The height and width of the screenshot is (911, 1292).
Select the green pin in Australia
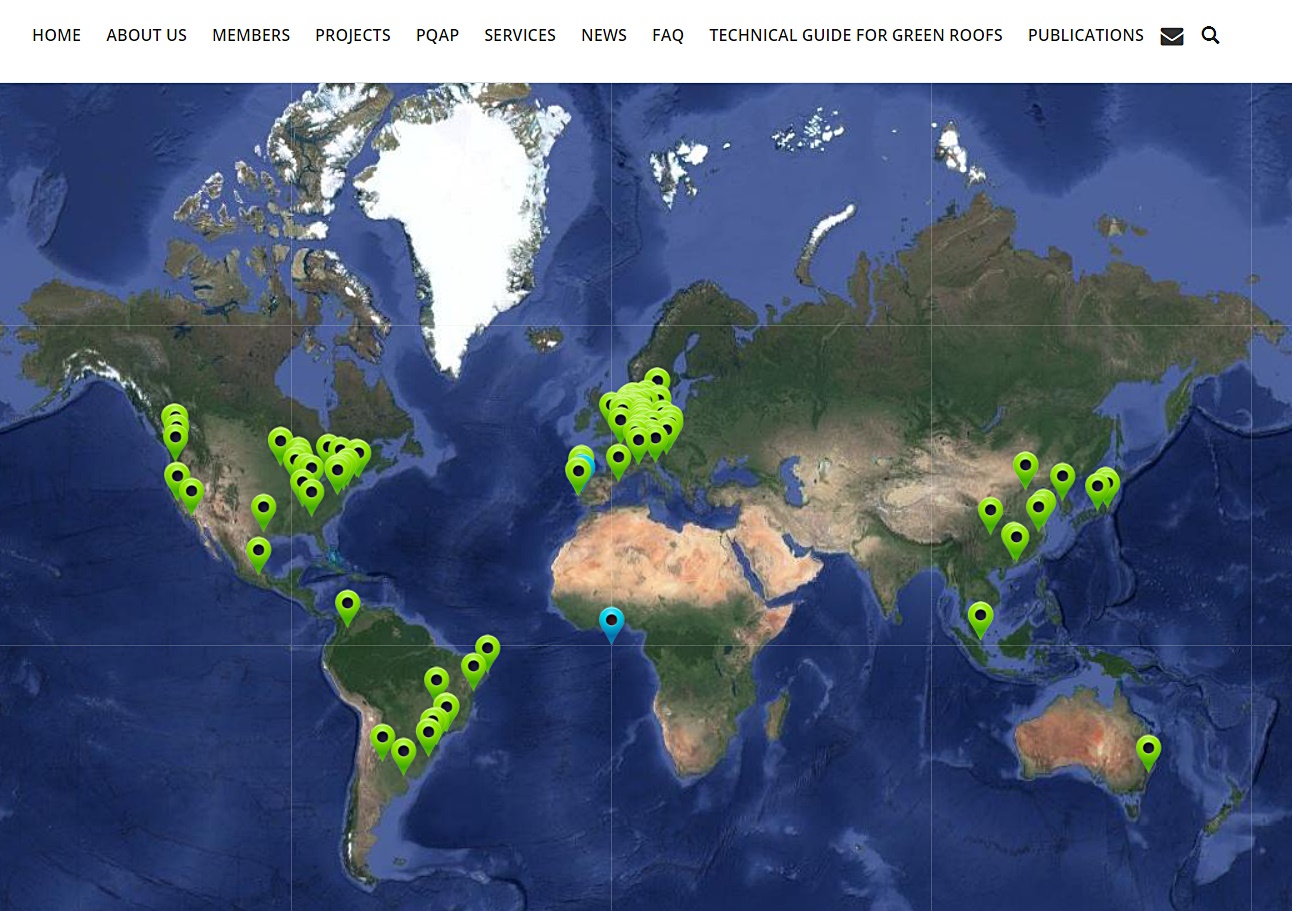(1148, 749)
